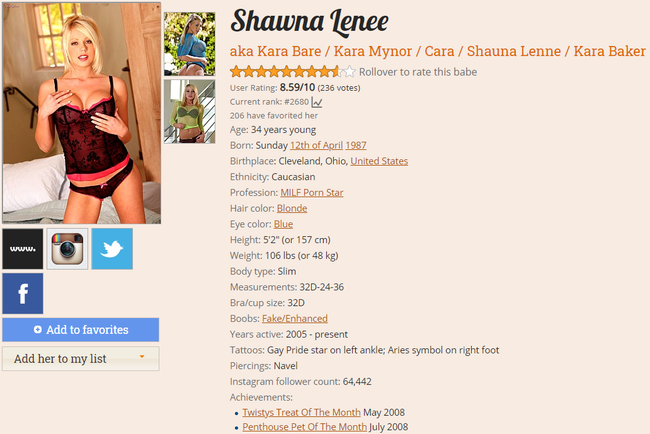Click the orange dropdown arrow on list selector
Screen dimensions: 650x434
(142, 356)
